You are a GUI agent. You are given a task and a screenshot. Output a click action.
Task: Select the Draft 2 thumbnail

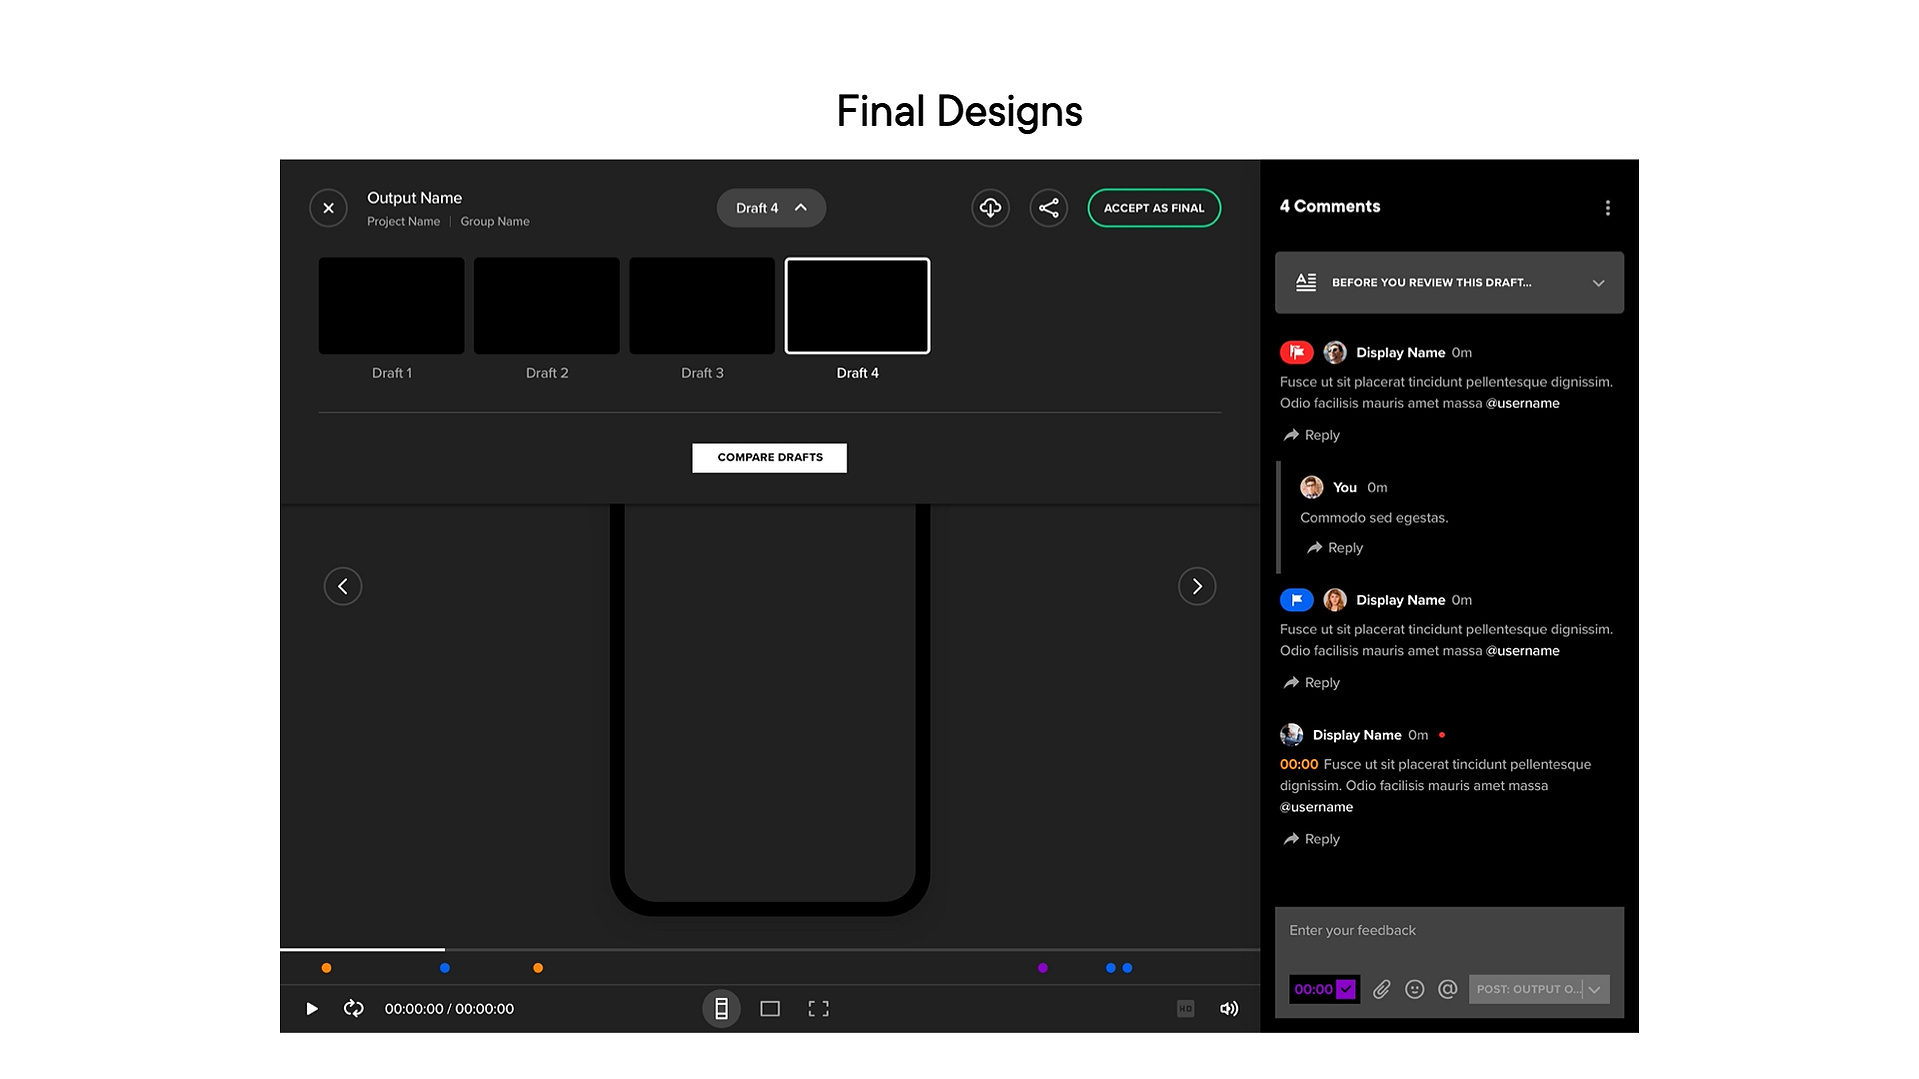[546, 306]
